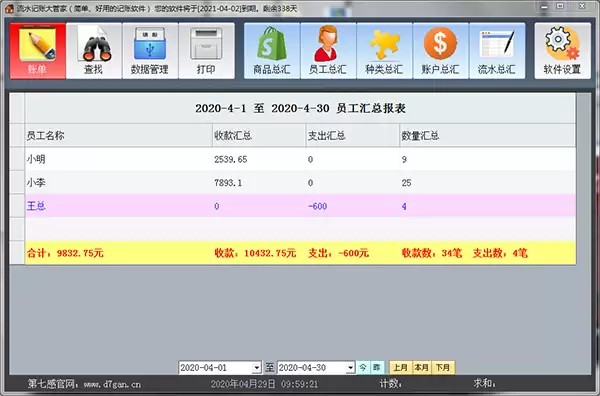Click the 今 today button
Screen dimensions: 600x396
pyautogui.click(x=363, y=368)
